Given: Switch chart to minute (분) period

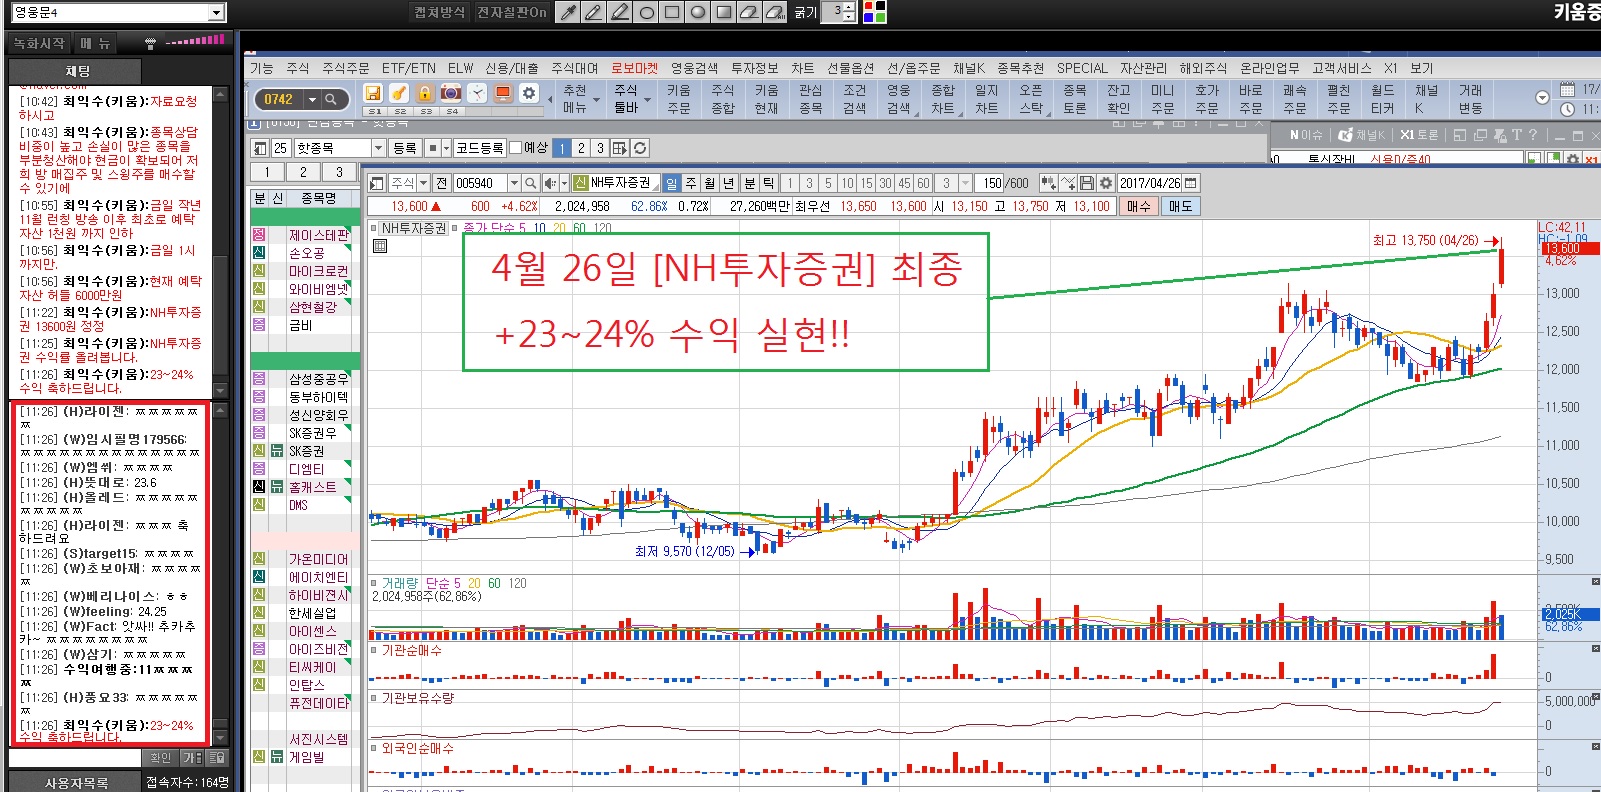Looking at the screenshot, I should tap(750, 183).
